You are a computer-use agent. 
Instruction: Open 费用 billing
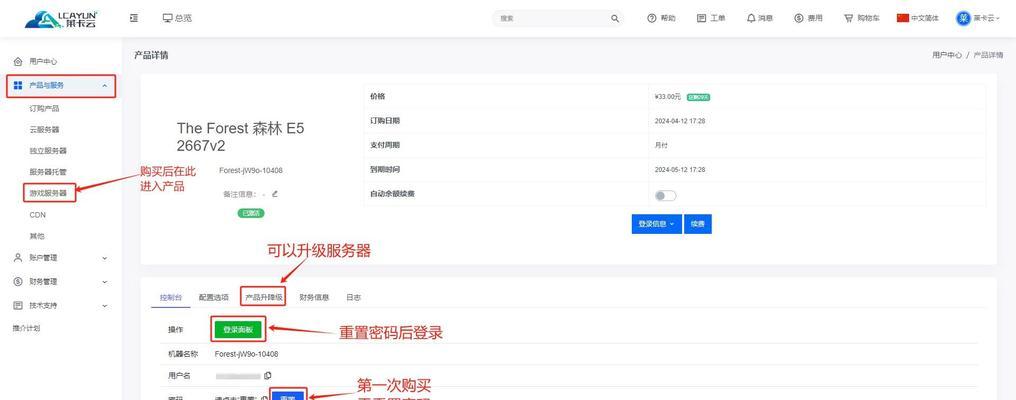click(x=808, y=18)
